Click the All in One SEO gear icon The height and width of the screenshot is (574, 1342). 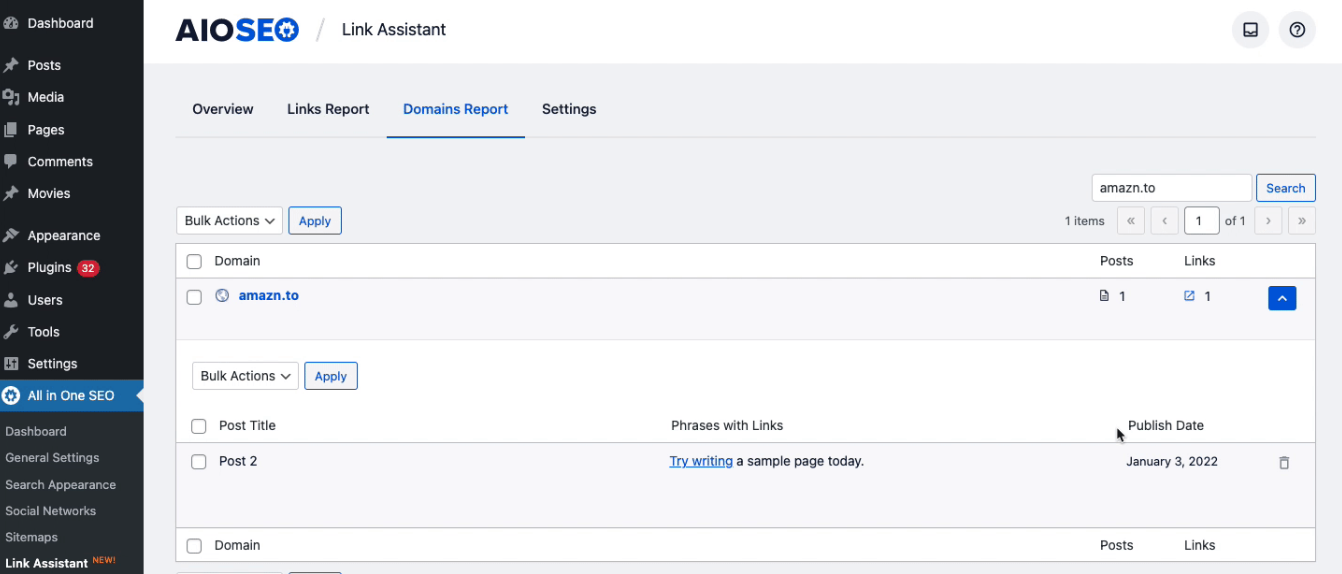11,395
